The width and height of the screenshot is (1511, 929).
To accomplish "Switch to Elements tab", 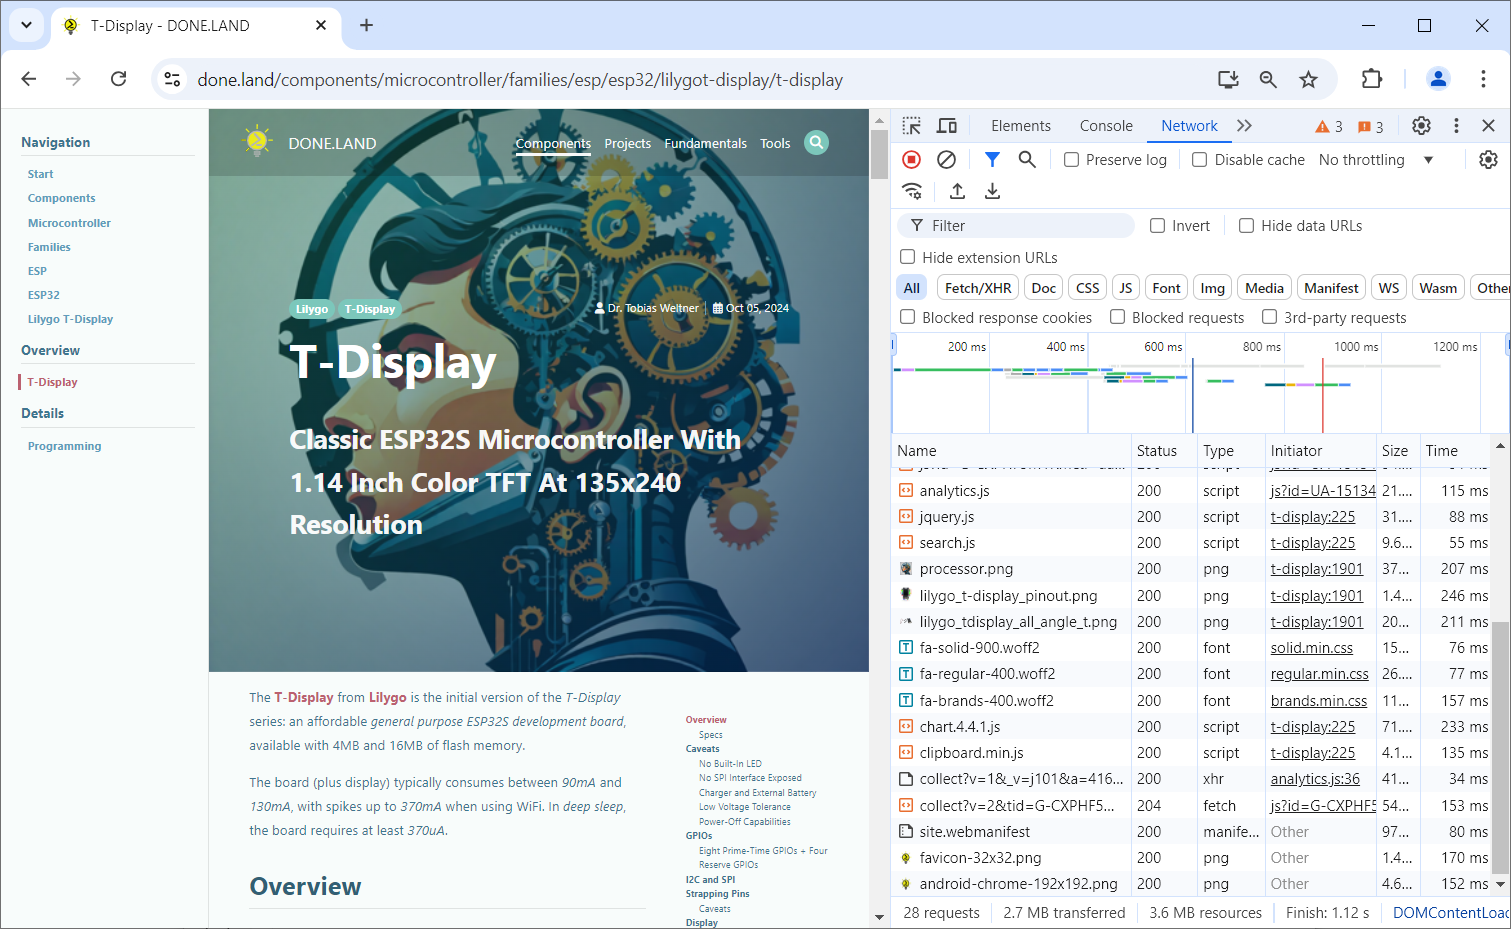I will pyautogui.click(x=1021, y=126).
